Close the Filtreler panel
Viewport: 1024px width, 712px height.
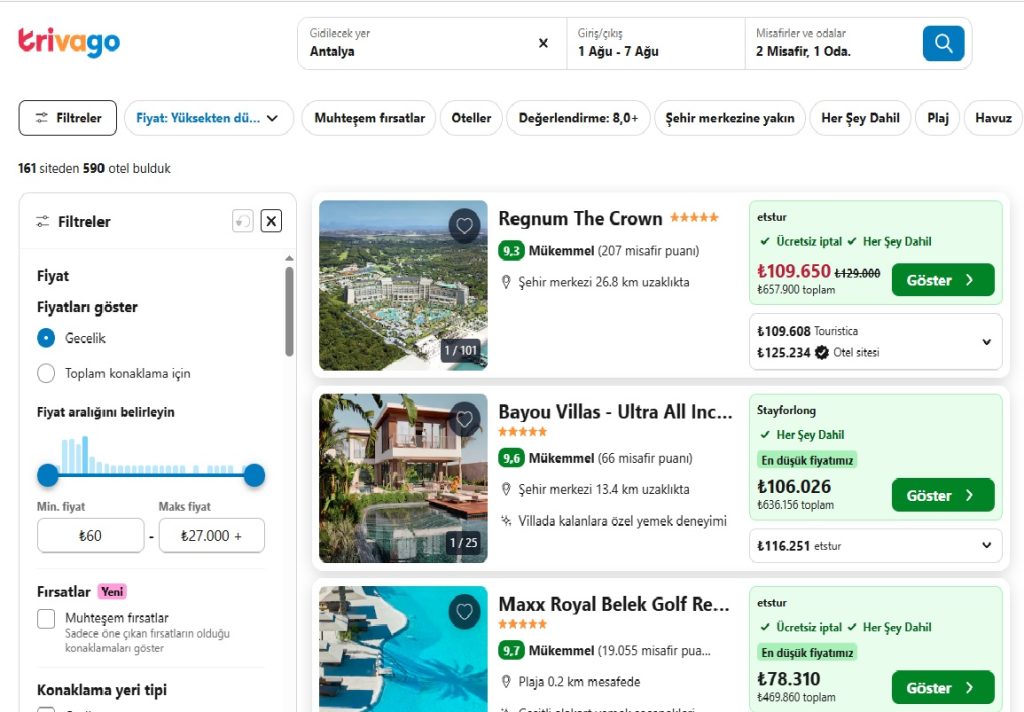point(271,221)
